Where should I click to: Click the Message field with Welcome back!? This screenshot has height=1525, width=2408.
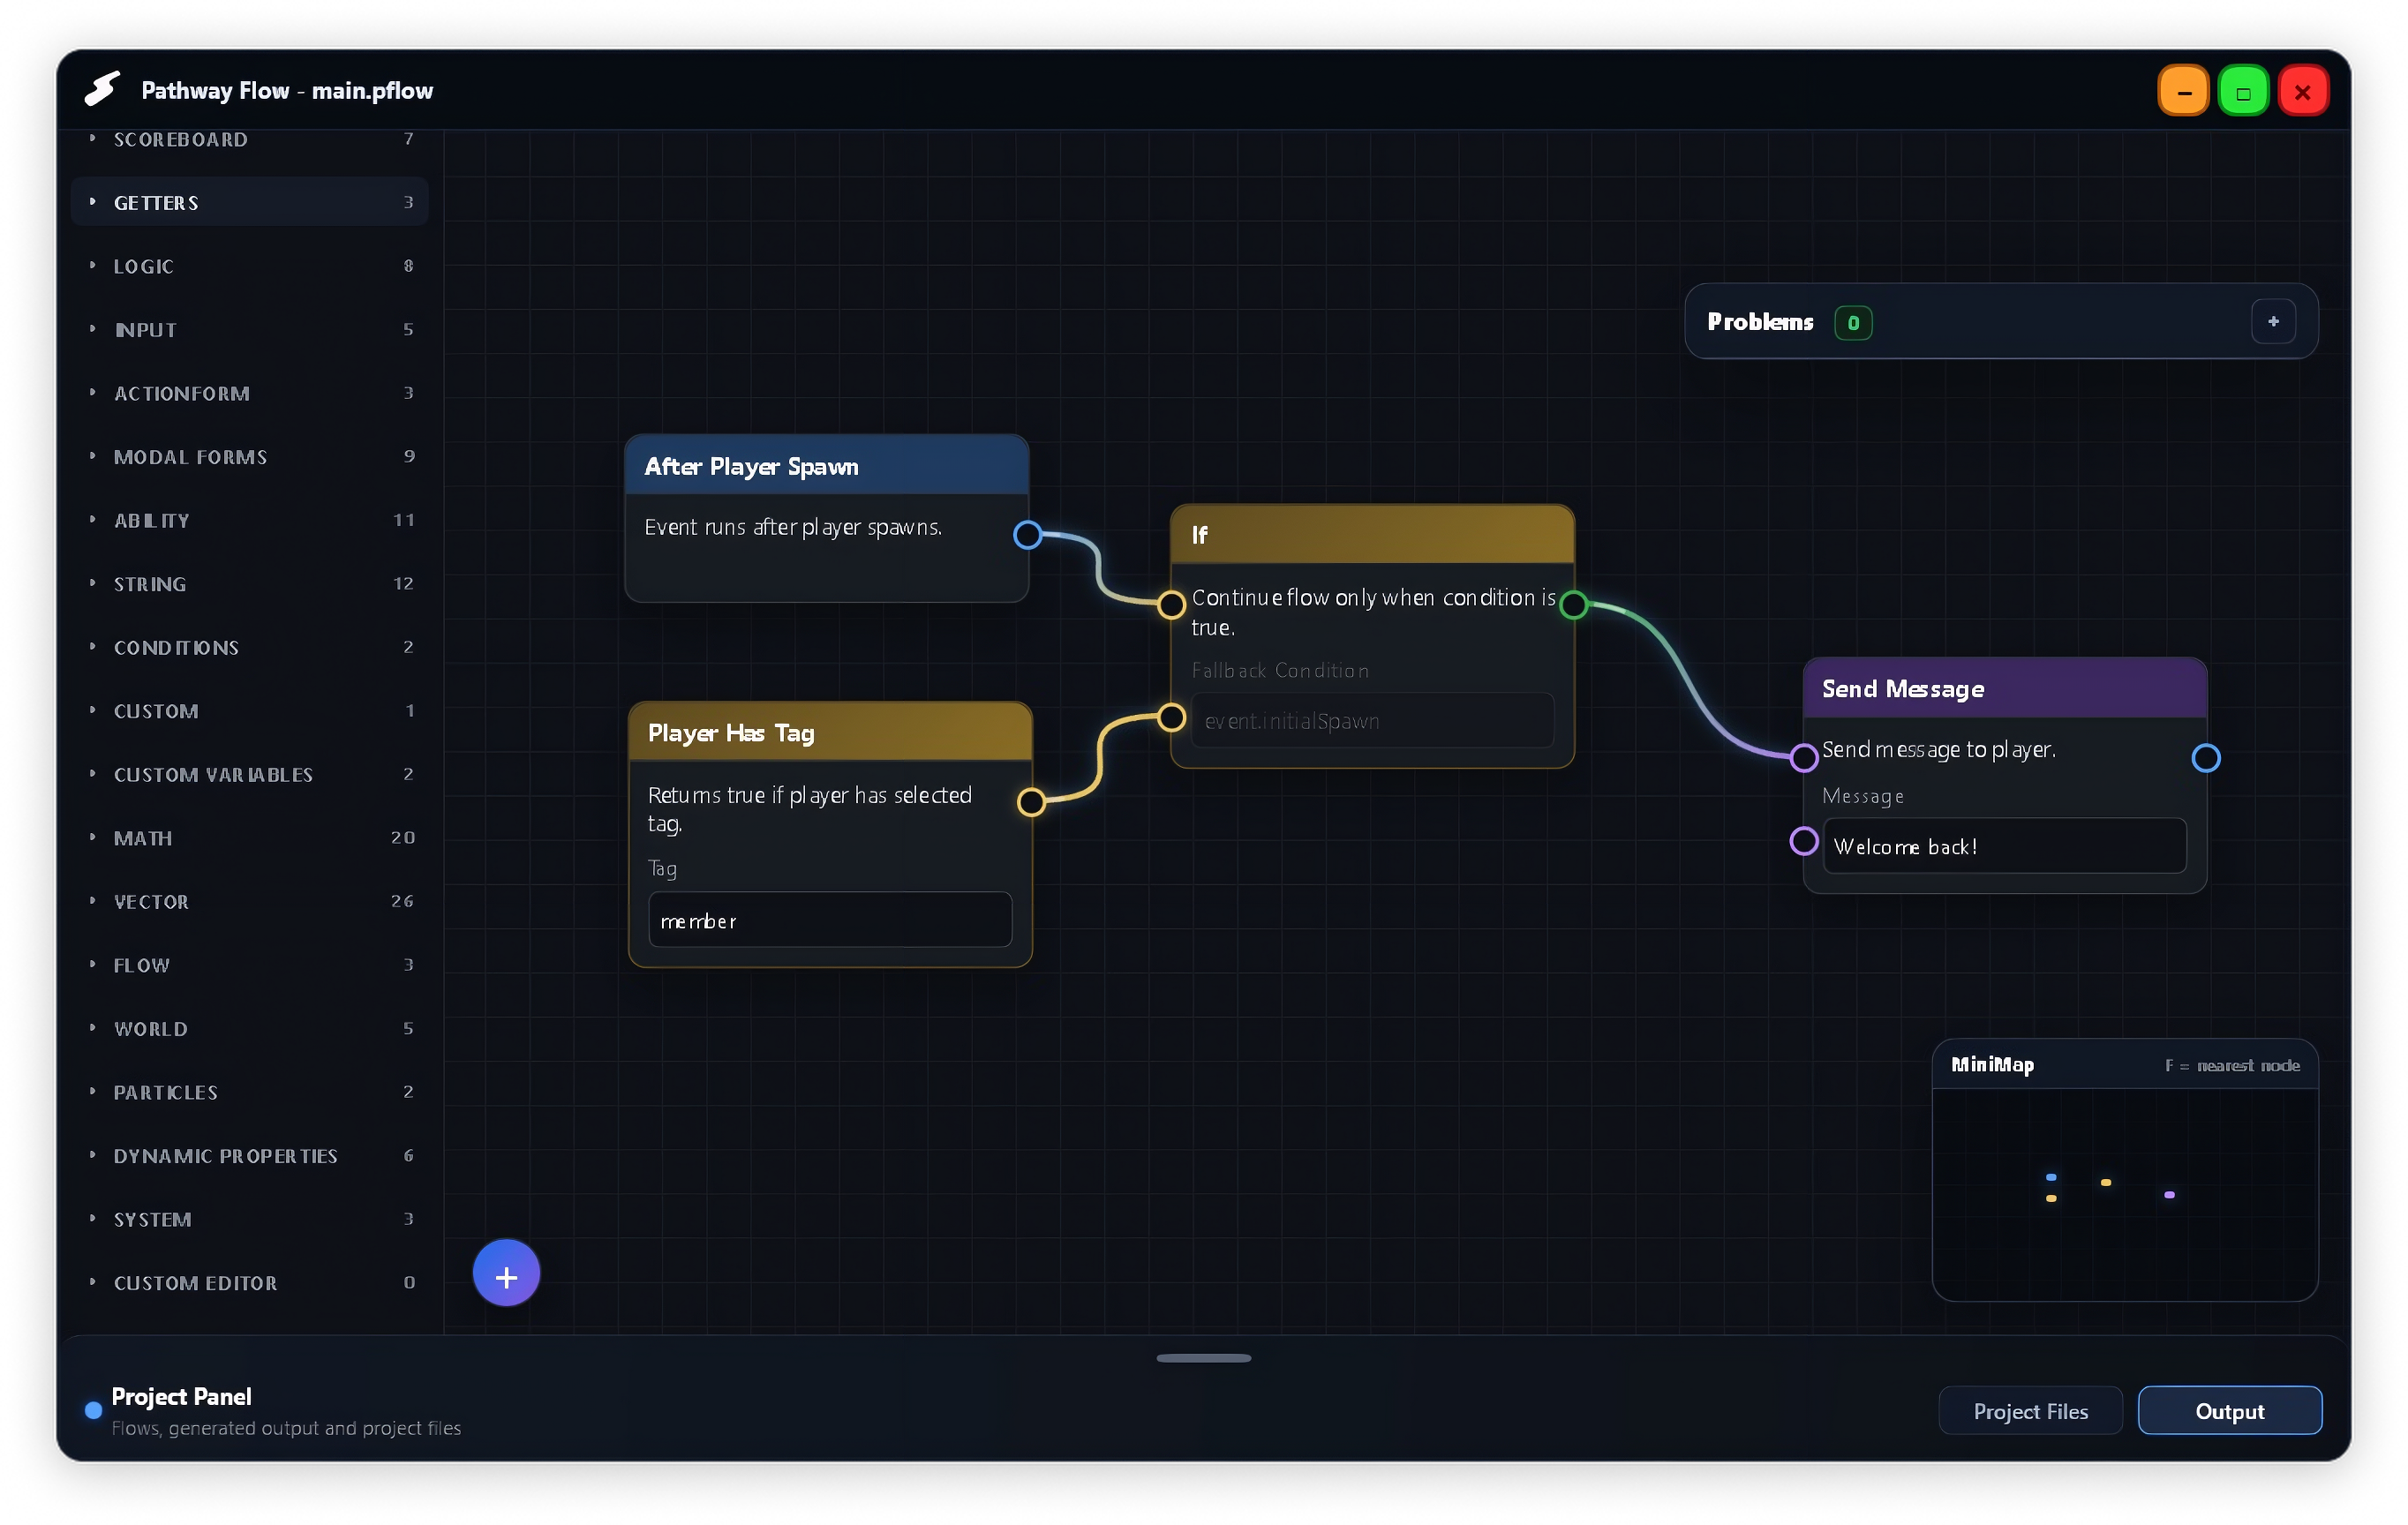point(2004,846)
